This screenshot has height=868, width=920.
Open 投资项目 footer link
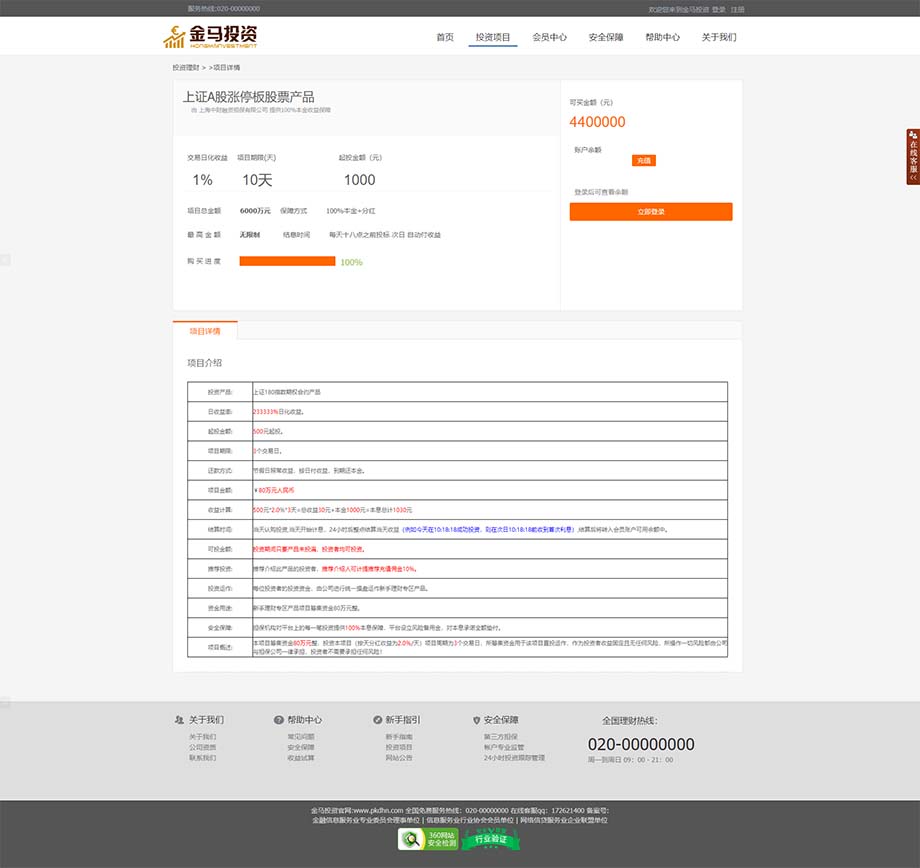click(x=399, y=747)
